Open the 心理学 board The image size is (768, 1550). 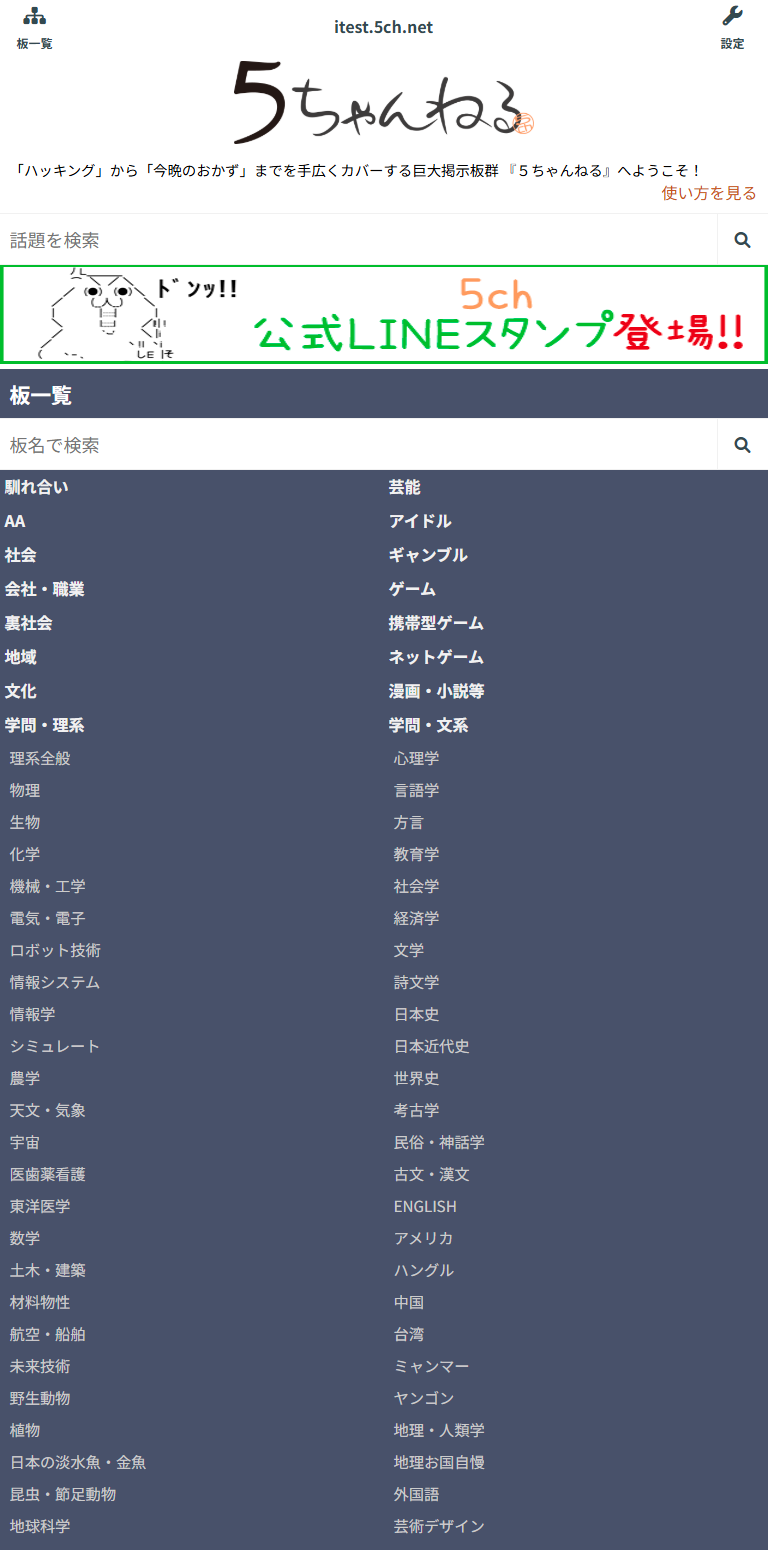[416, 758]
